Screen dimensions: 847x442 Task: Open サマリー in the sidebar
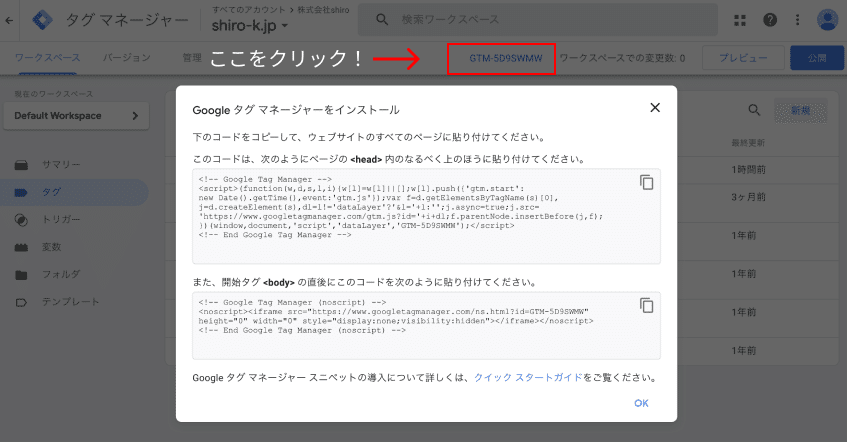[x=61, y=164]
